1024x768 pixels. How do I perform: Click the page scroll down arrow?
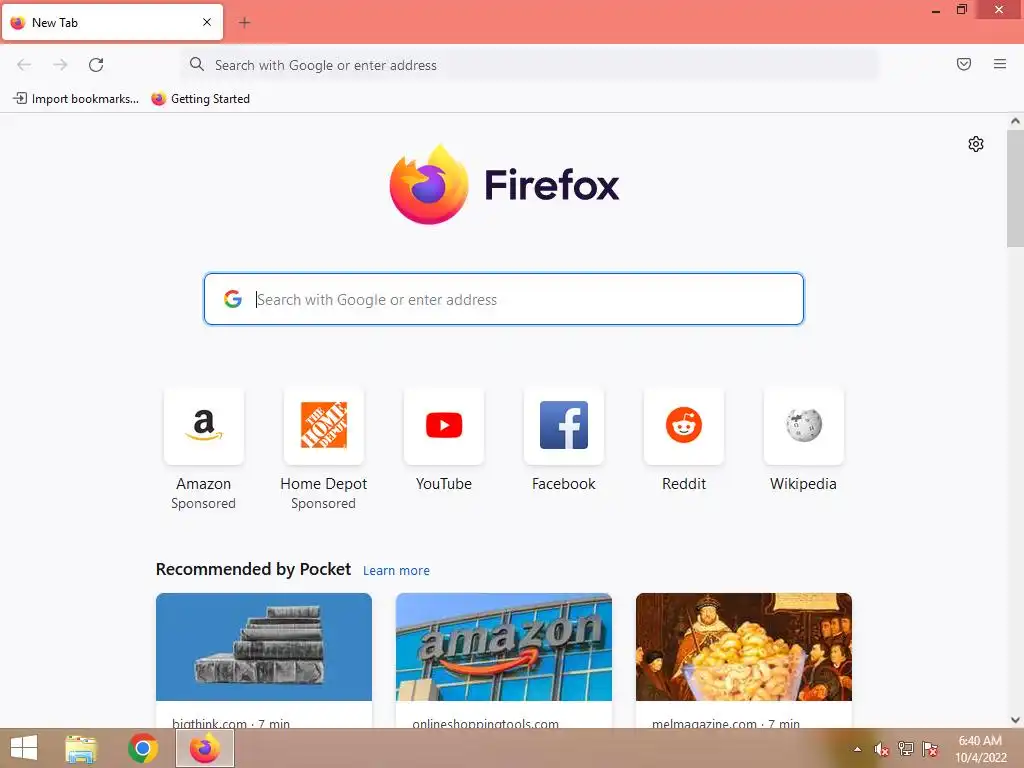point(1015,720)
